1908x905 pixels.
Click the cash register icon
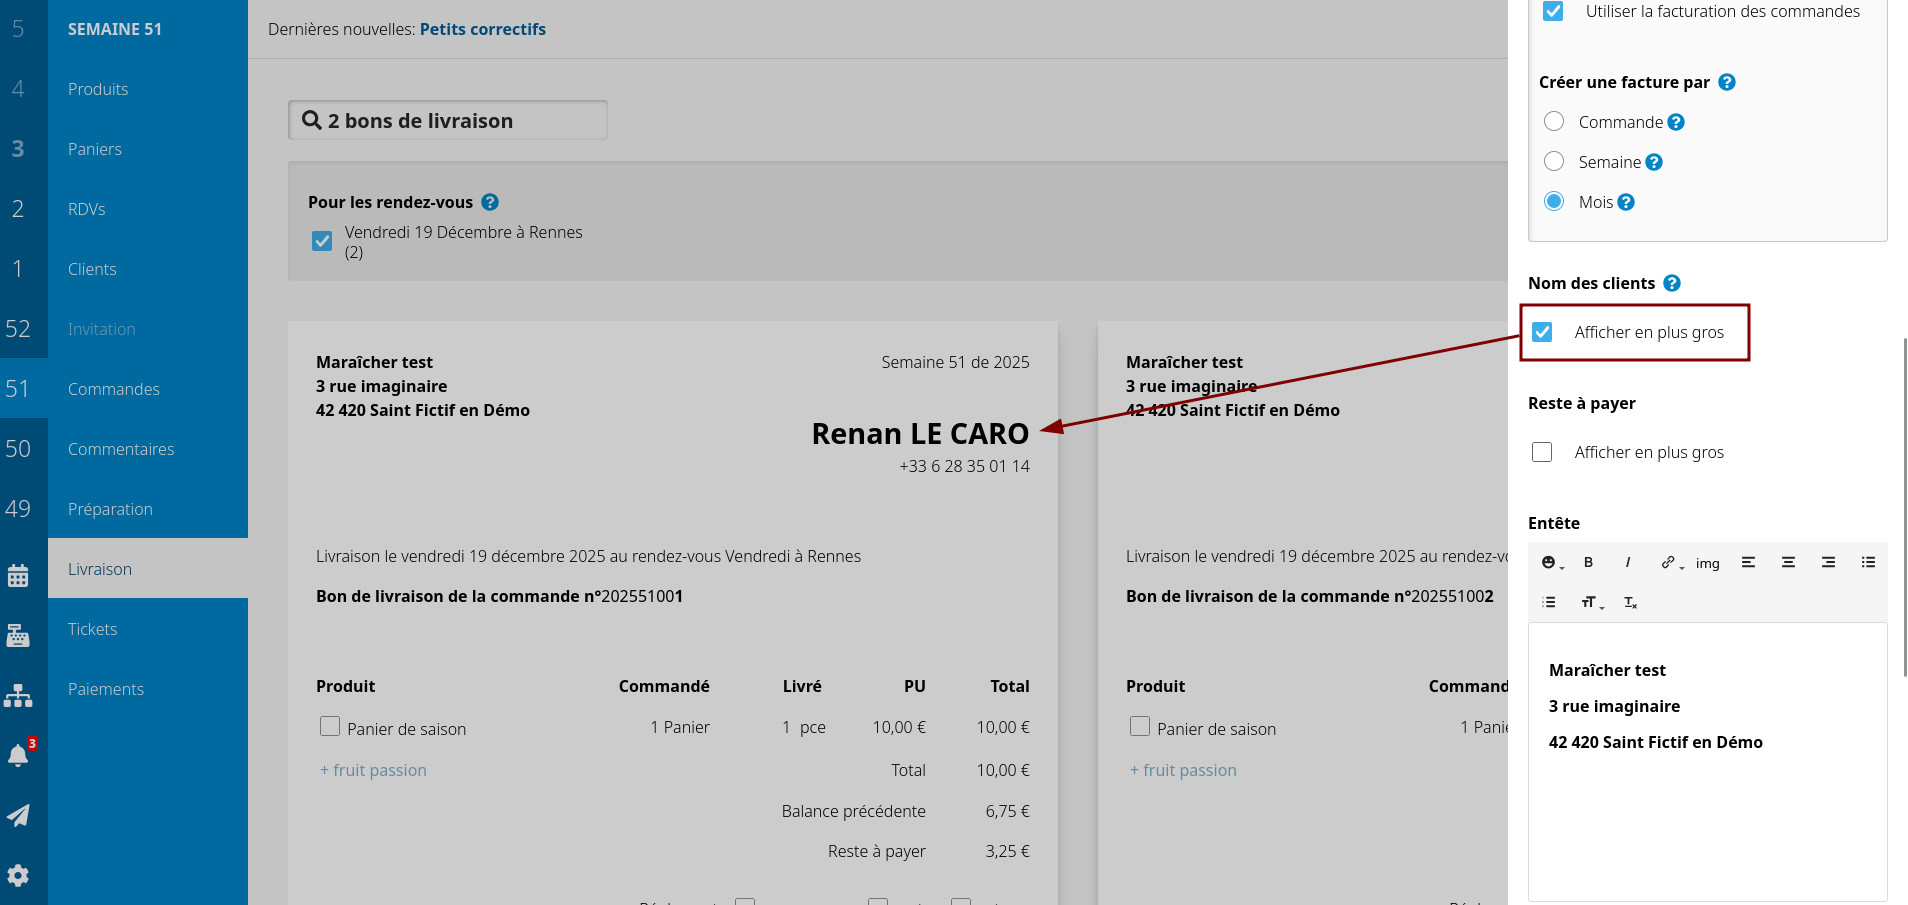click(18, 636)
